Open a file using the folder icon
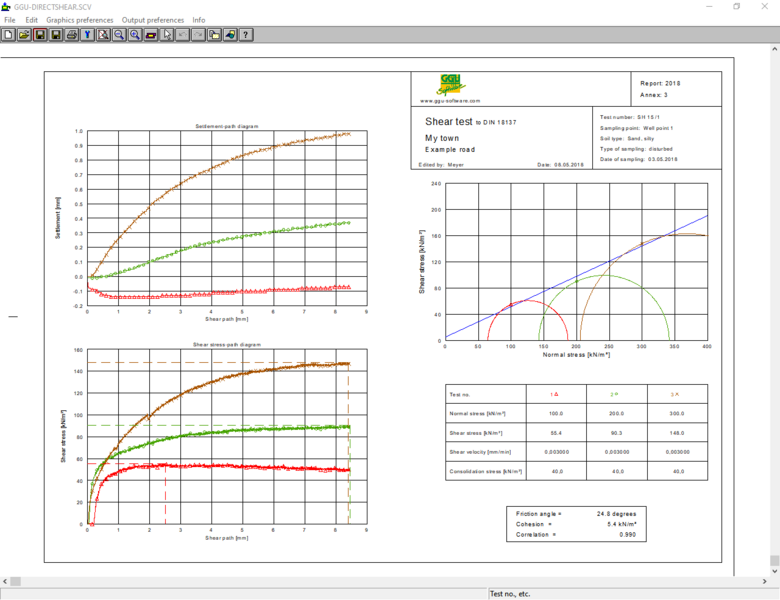The width and height of the screenshot is (780, 600). tap(24, 35)
